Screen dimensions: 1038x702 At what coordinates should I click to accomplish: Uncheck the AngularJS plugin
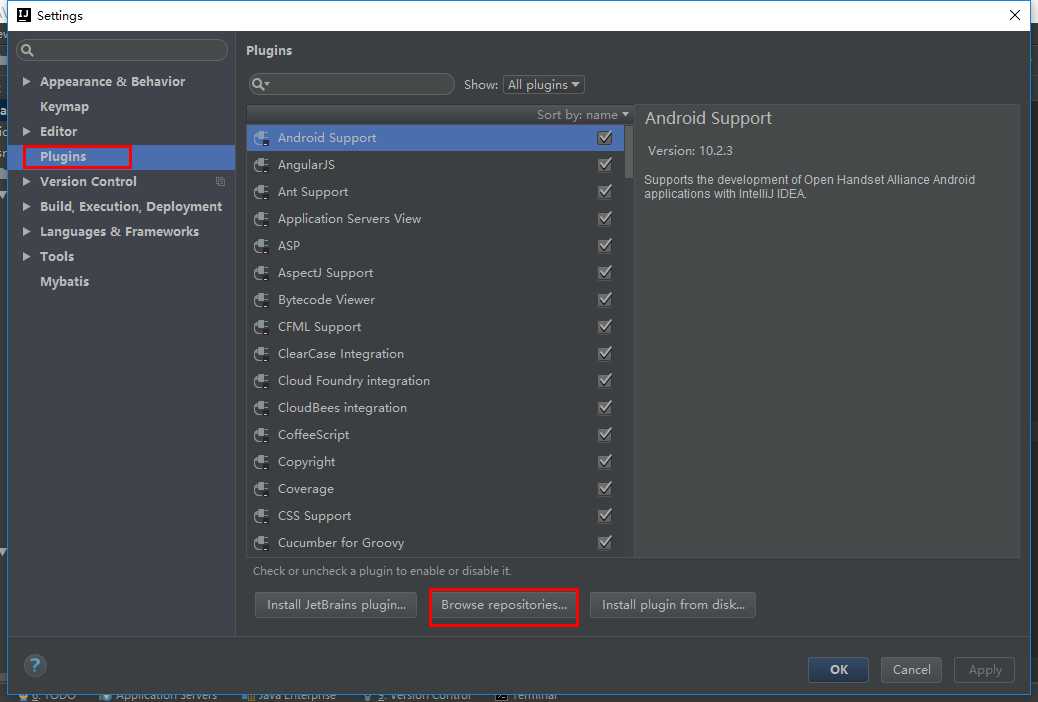click(604, 164)
